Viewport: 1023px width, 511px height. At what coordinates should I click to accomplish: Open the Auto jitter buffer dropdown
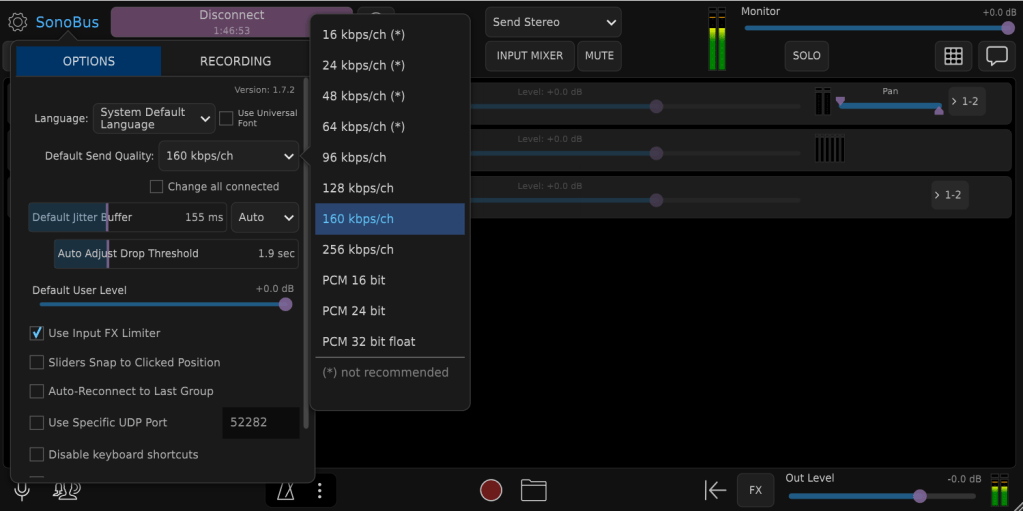[265, 217]
